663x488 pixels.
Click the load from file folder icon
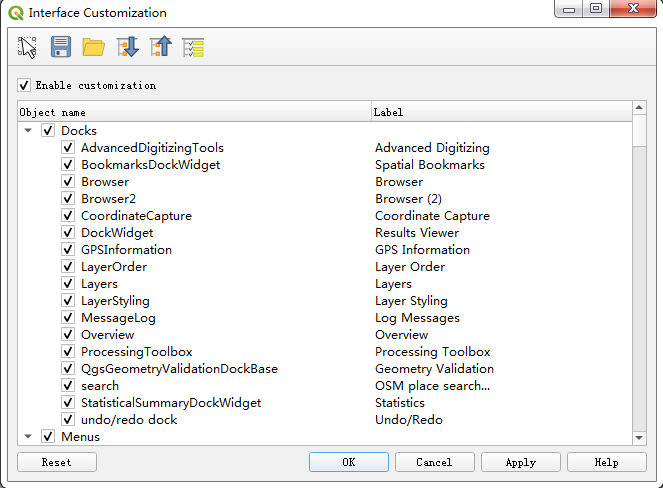(94, 47)
